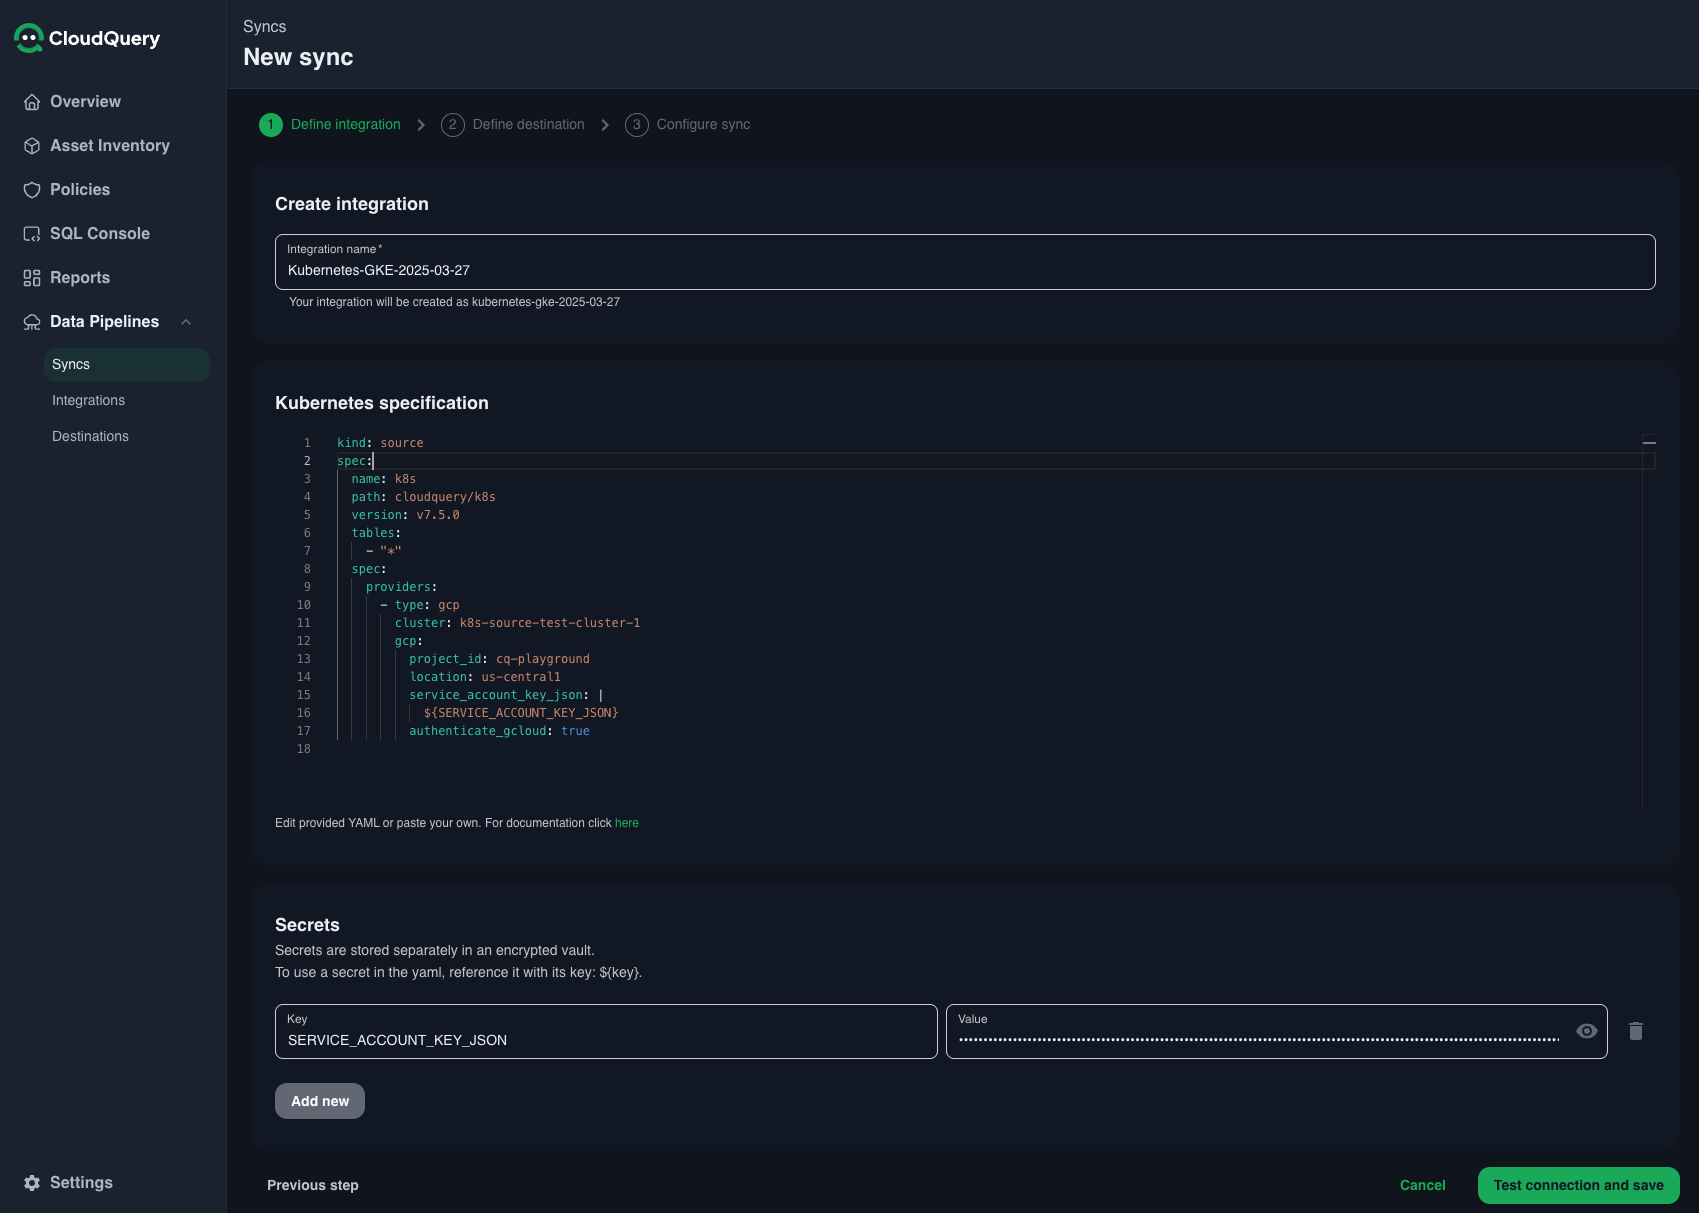
Task: Click "service_account_key_json" line
Action: pyautogui.click(x=506, y=695)
